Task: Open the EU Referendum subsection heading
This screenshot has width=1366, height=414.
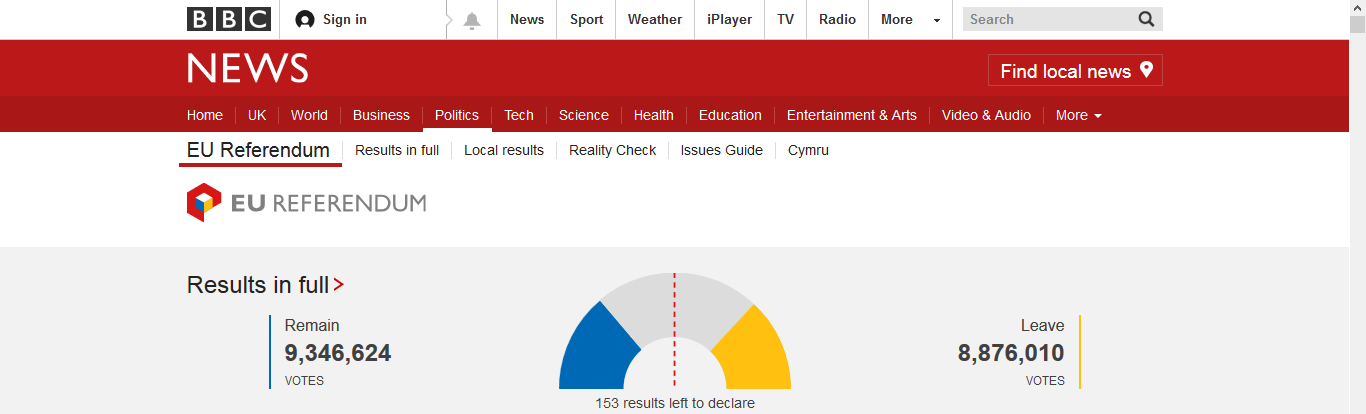Action: 258,150
